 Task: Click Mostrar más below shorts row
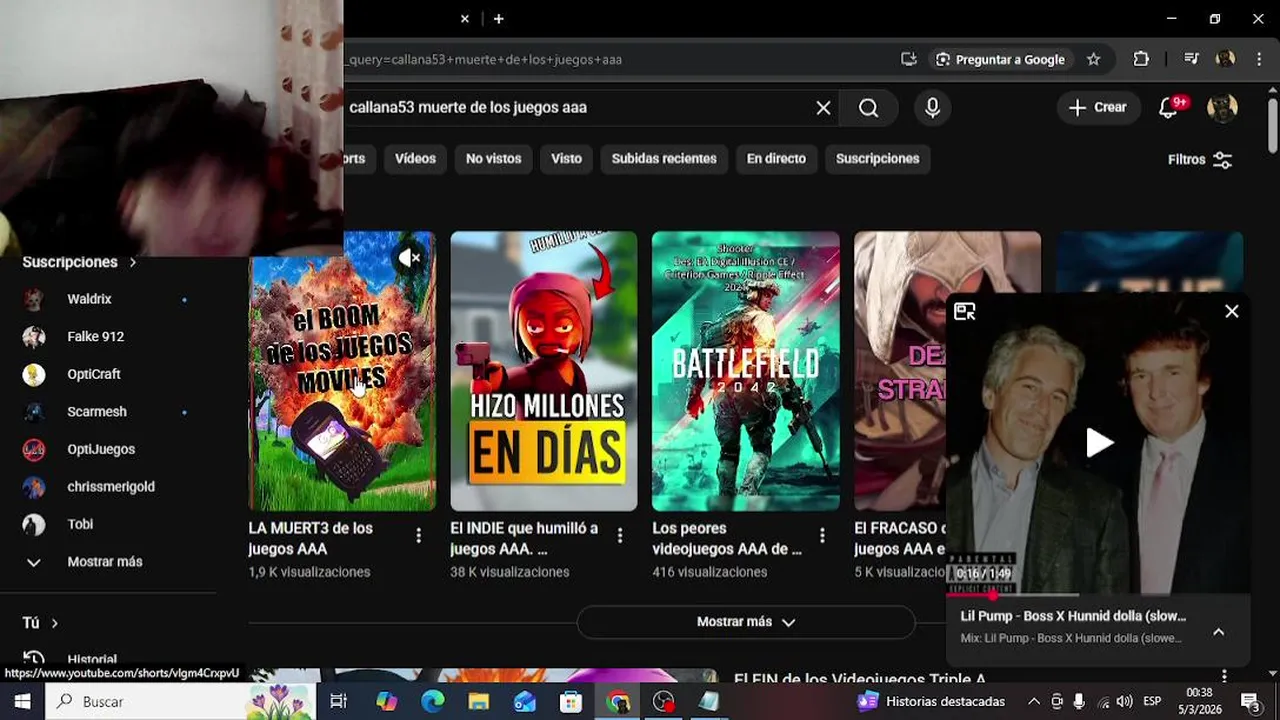point(746,622)
